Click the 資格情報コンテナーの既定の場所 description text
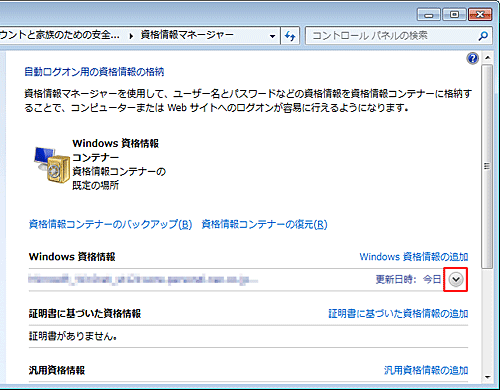500x390 pixels. tap(119, 178)
